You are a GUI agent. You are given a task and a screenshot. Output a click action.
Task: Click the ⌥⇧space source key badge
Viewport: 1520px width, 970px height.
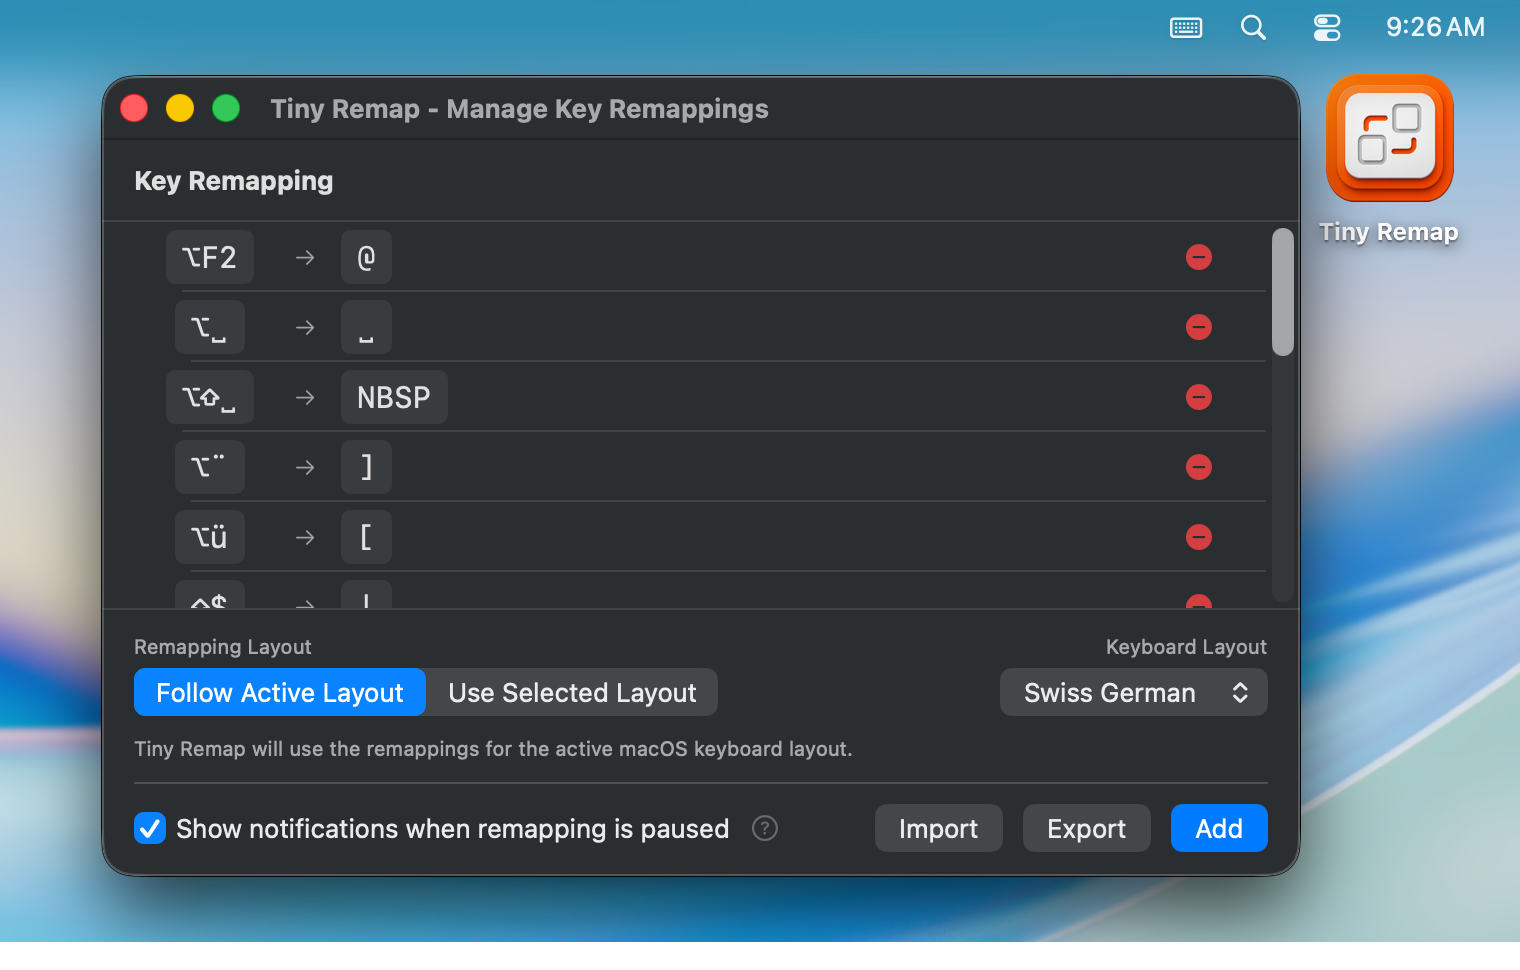[210, 397]
